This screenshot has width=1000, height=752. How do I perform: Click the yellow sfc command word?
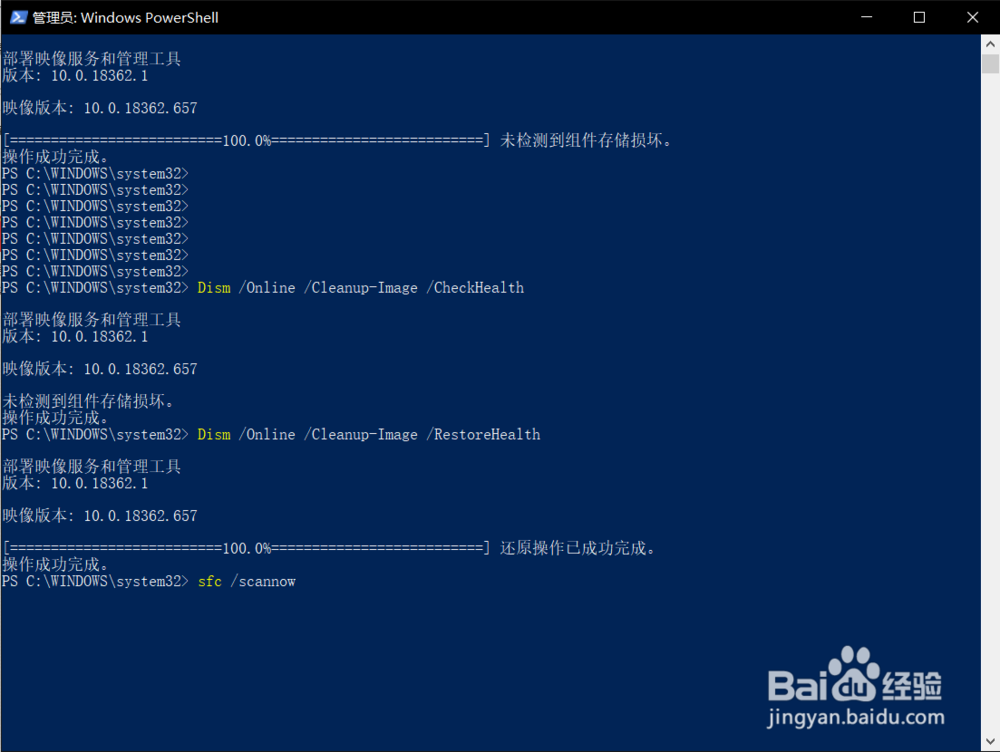[210, 581]
